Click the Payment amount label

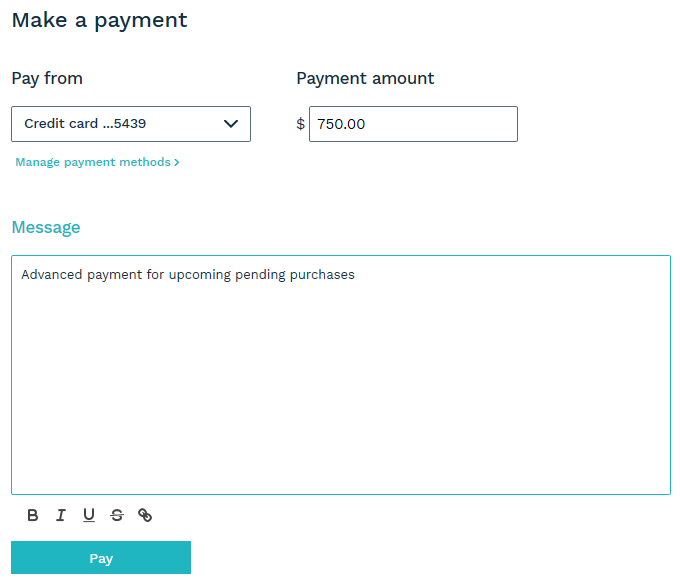click(365, 78)
